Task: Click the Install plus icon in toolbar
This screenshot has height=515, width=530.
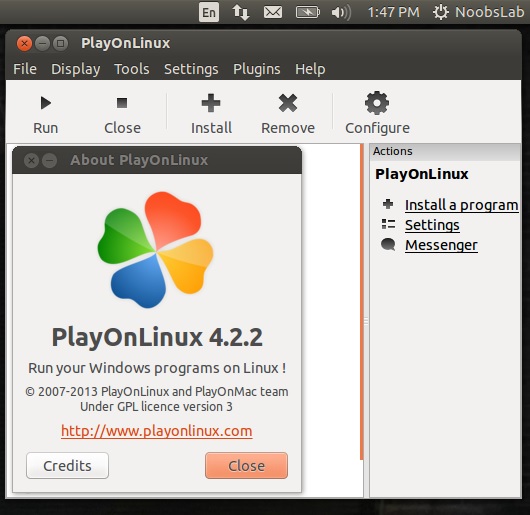Action: 211,103
